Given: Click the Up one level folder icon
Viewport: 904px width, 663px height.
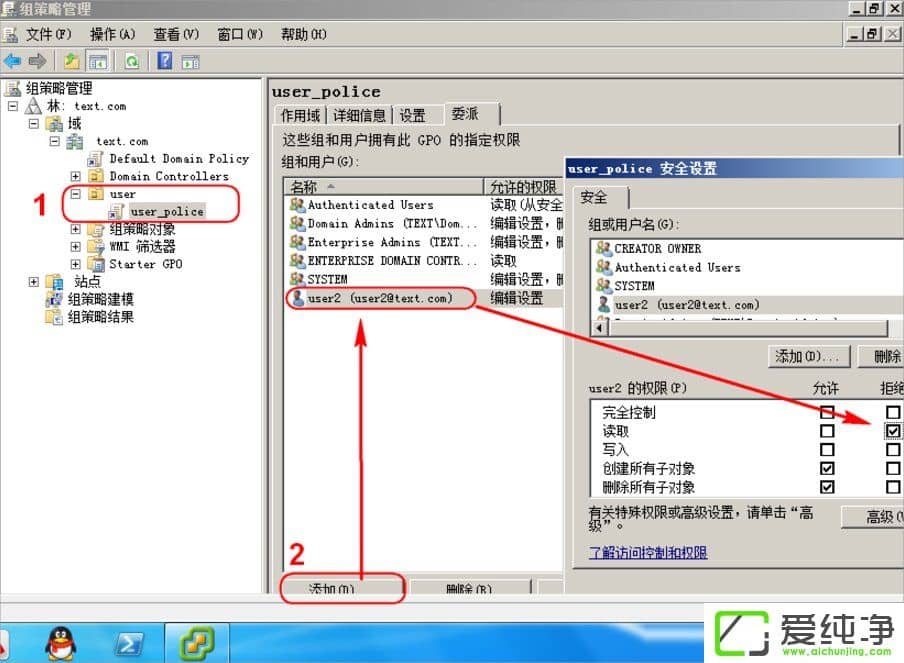Looking at the screenshot, I should pyautogui.click(x=72, y=61).
